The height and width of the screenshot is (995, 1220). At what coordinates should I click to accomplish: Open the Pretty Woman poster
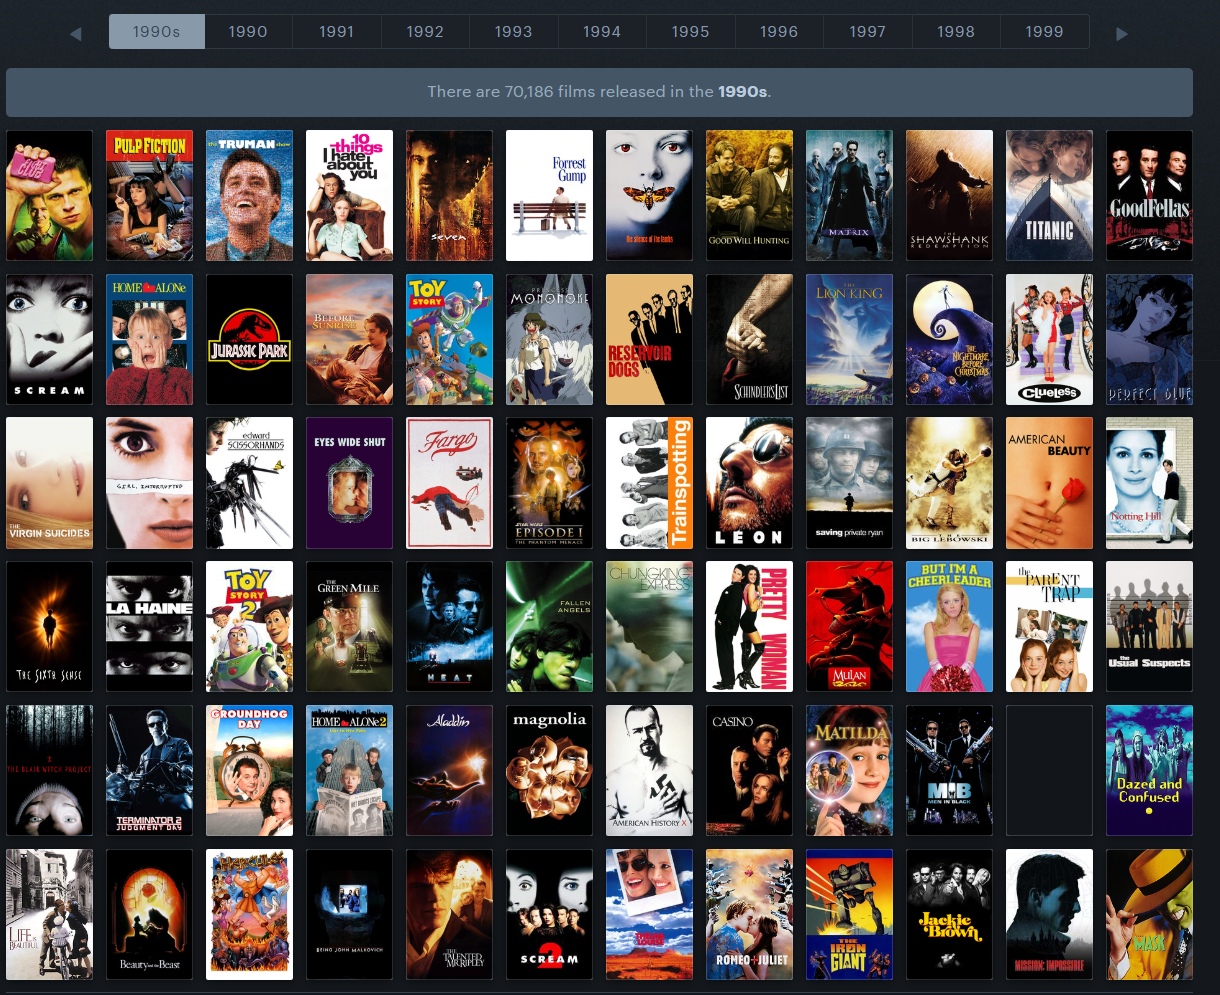[750, 627]
